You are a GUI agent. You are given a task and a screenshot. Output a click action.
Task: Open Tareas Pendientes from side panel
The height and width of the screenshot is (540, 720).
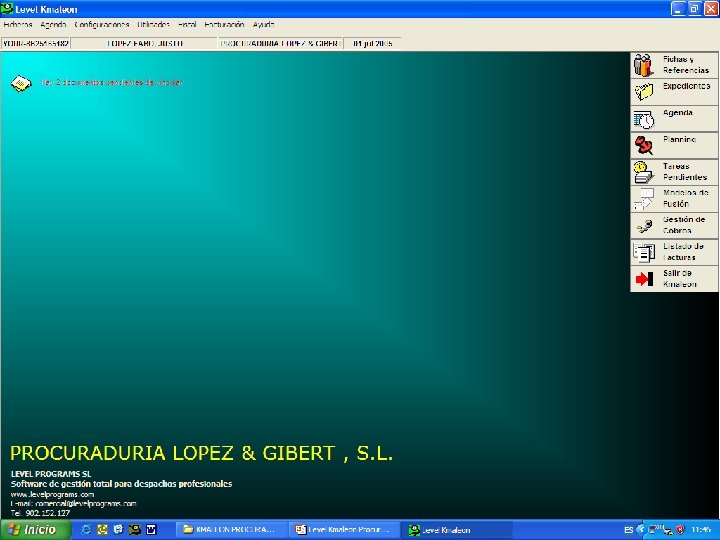pyautogui.click(x=674, y=172)
